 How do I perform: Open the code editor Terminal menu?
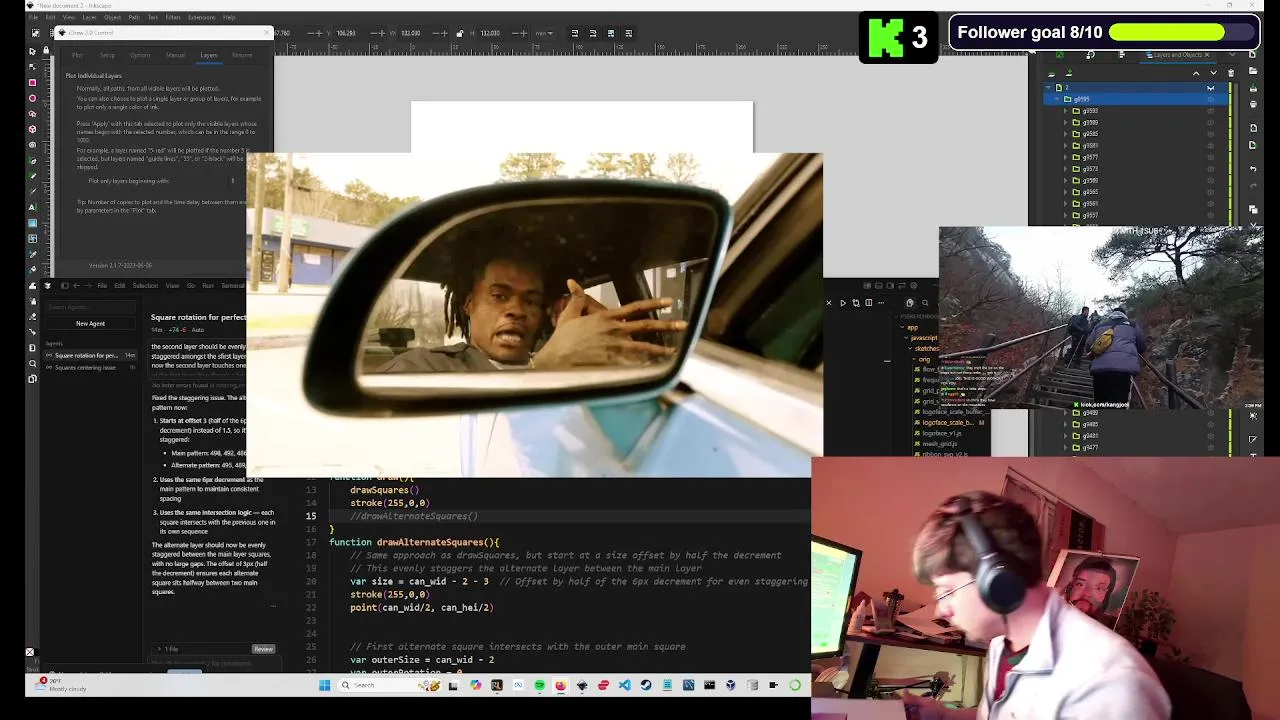(x=233, y=286)
